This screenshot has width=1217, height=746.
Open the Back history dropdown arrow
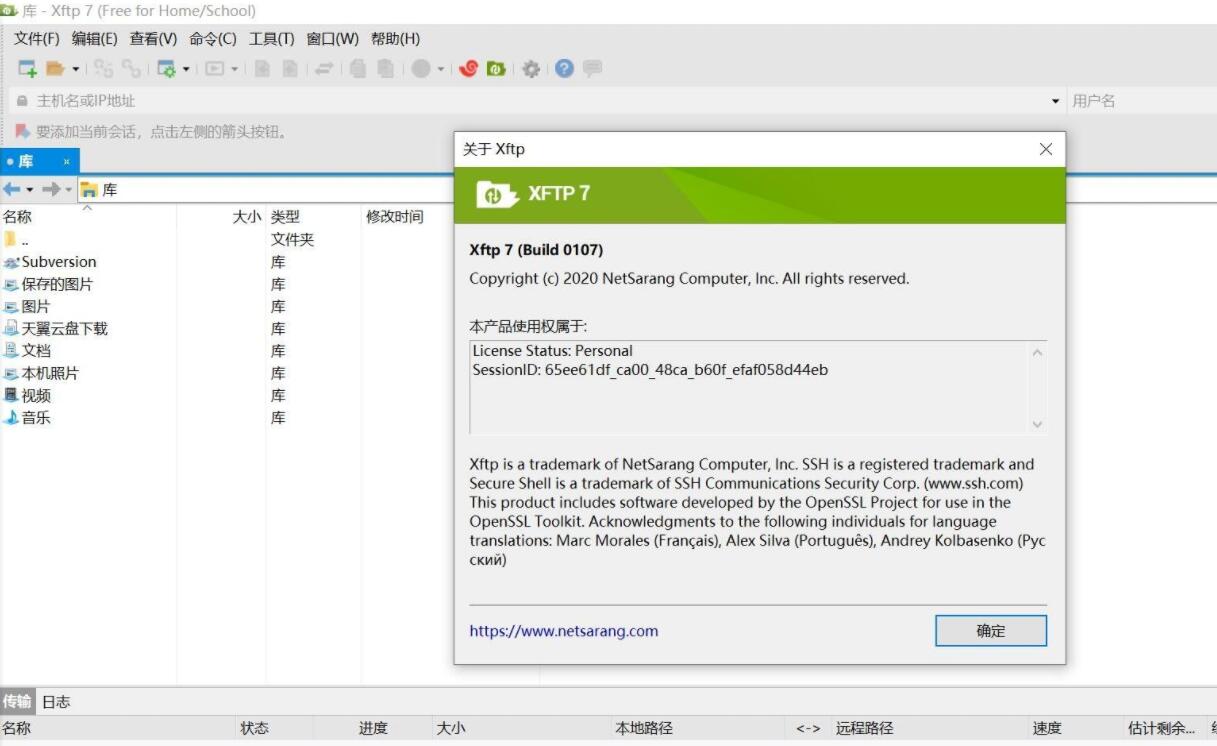pos(30,189)
